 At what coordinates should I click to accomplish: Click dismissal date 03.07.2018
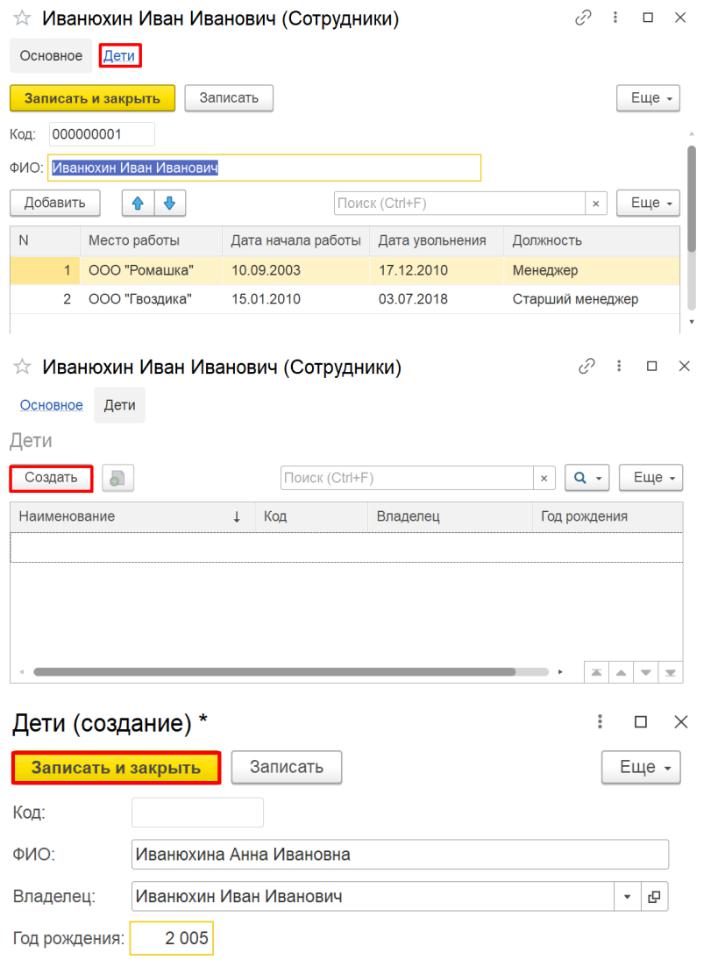click(x=413, y=299)
